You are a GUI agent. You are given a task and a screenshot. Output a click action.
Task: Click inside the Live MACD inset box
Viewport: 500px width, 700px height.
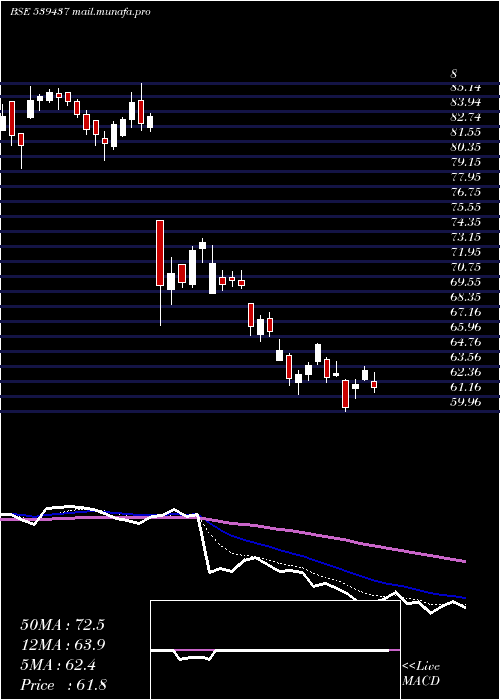pyautogui.click(x=275, y=650)
